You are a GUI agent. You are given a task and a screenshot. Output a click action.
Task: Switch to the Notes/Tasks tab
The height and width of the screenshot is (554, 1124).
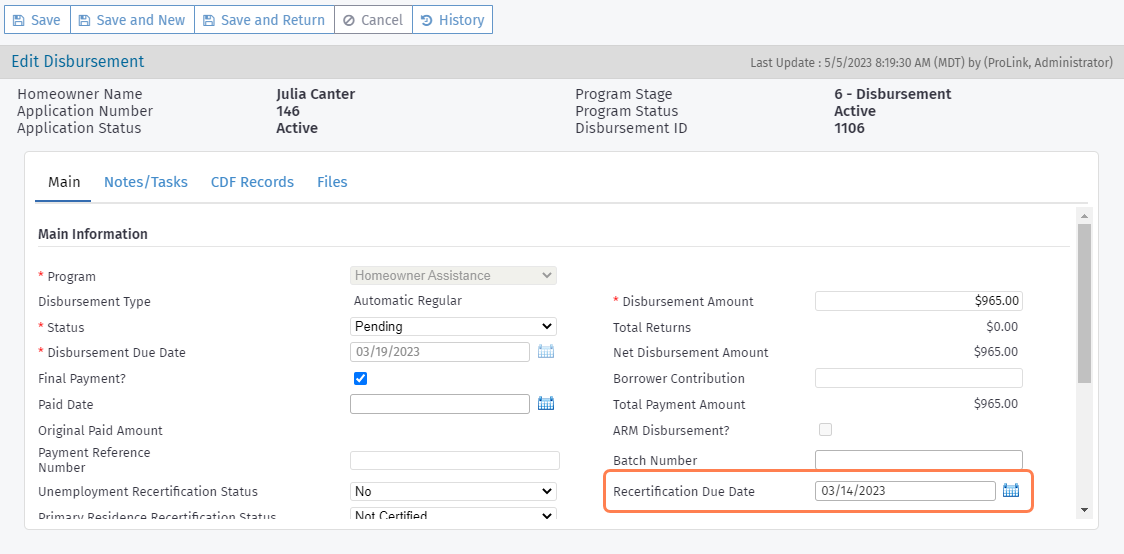tap(146, 182)
